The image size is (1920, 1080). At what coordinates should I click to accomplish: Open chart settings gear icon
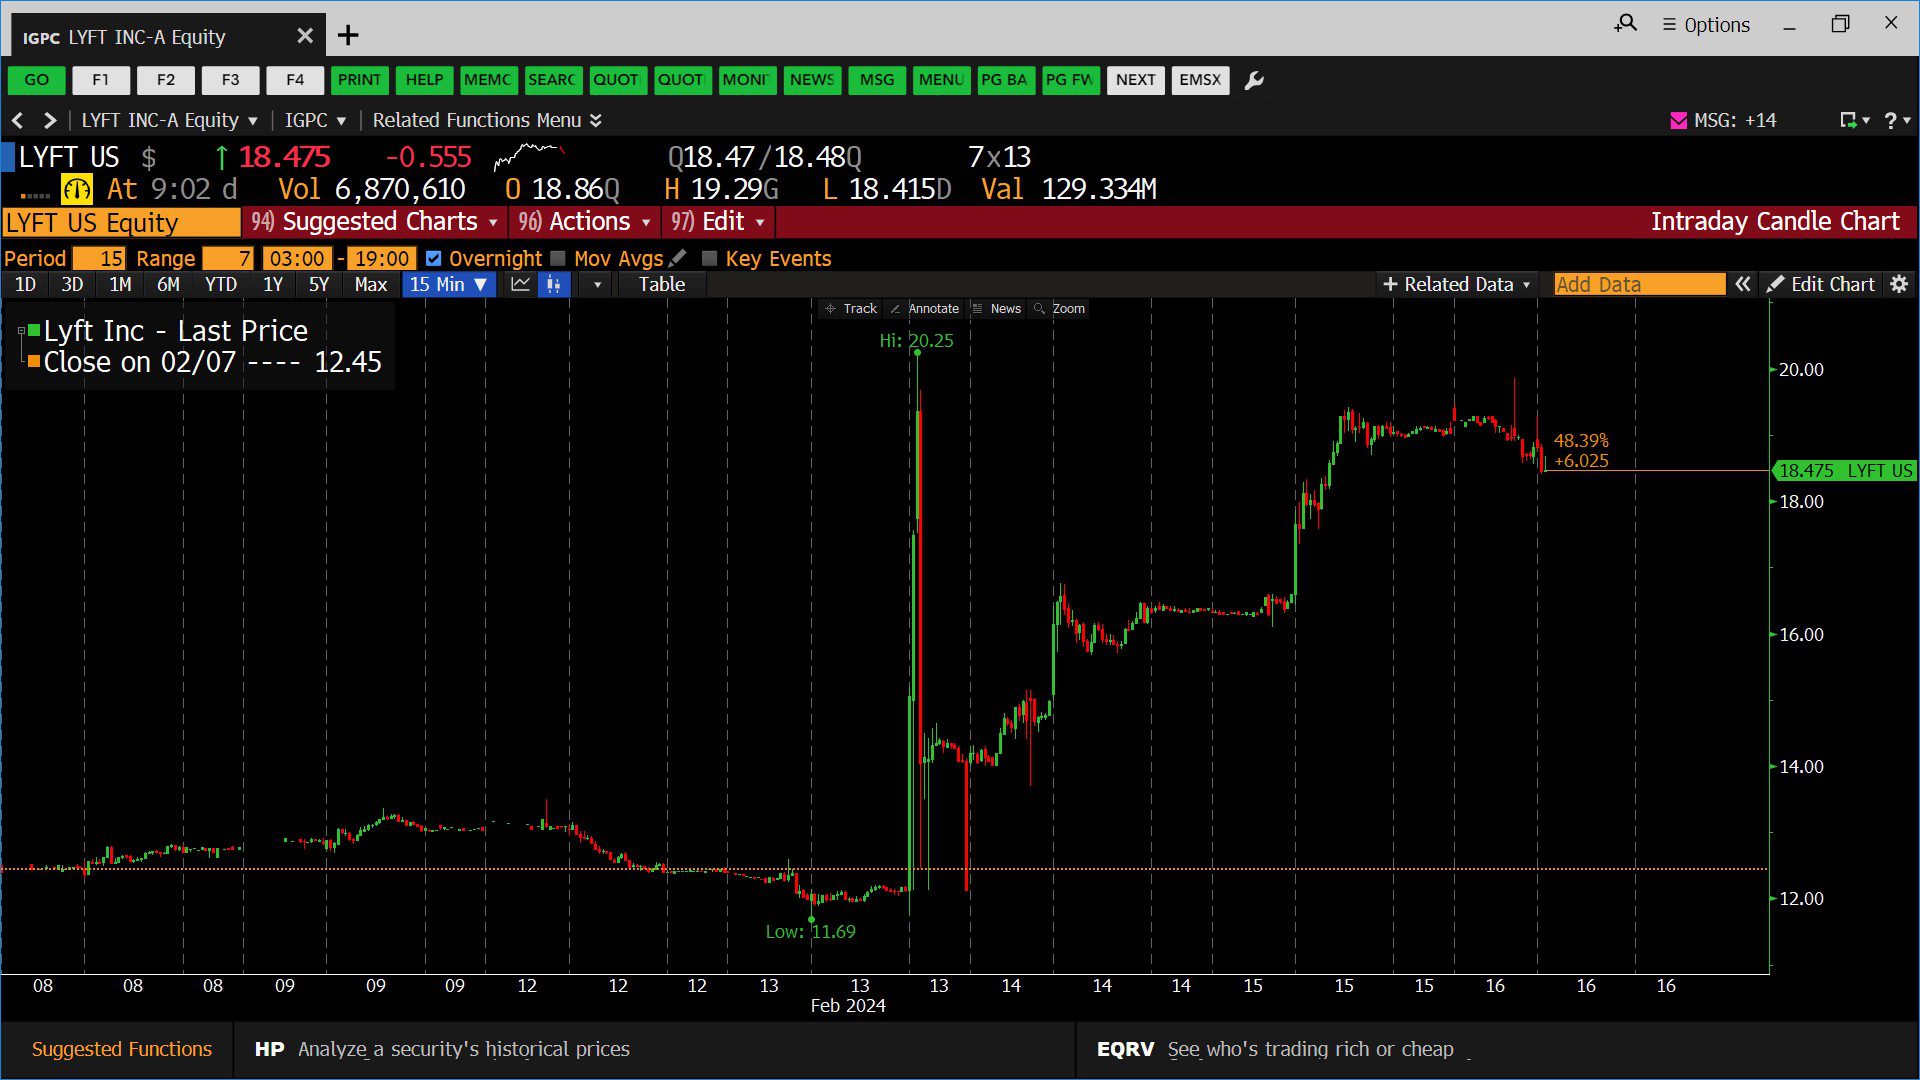coord(1899,284)
